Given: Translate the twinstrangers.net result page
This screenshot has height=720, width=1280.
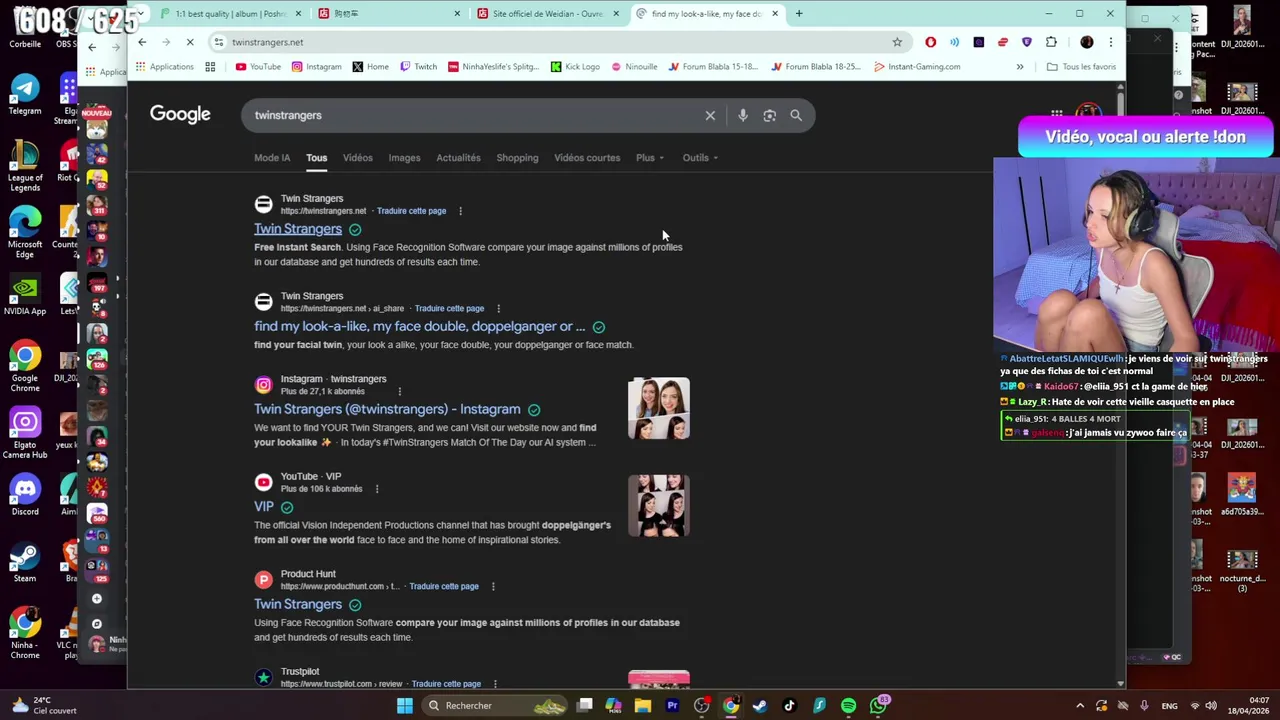Looking at the screenshot, I should point(411,211).
